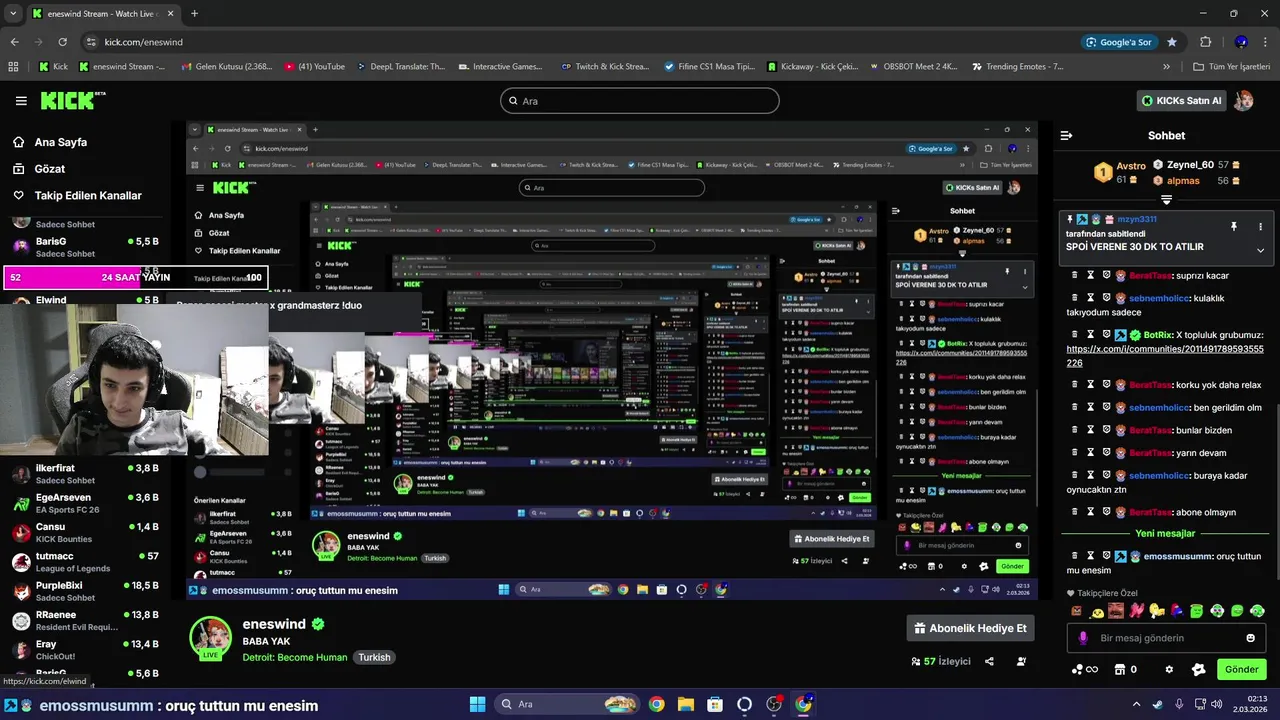
Task: Bookmark this page with star icon
Action: coord(1171,42)
